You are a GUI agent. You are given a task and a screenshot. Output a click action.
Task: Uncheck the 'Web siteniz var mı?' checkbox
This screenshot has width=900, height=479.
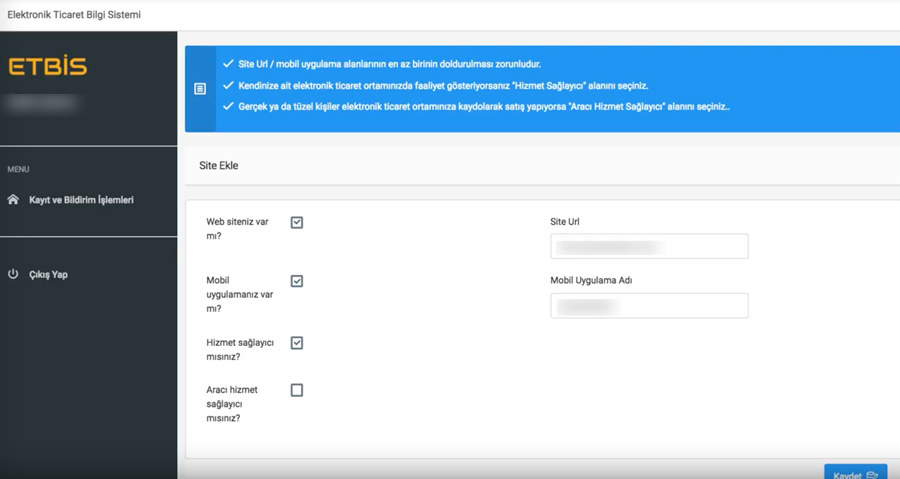click(297, 223)
